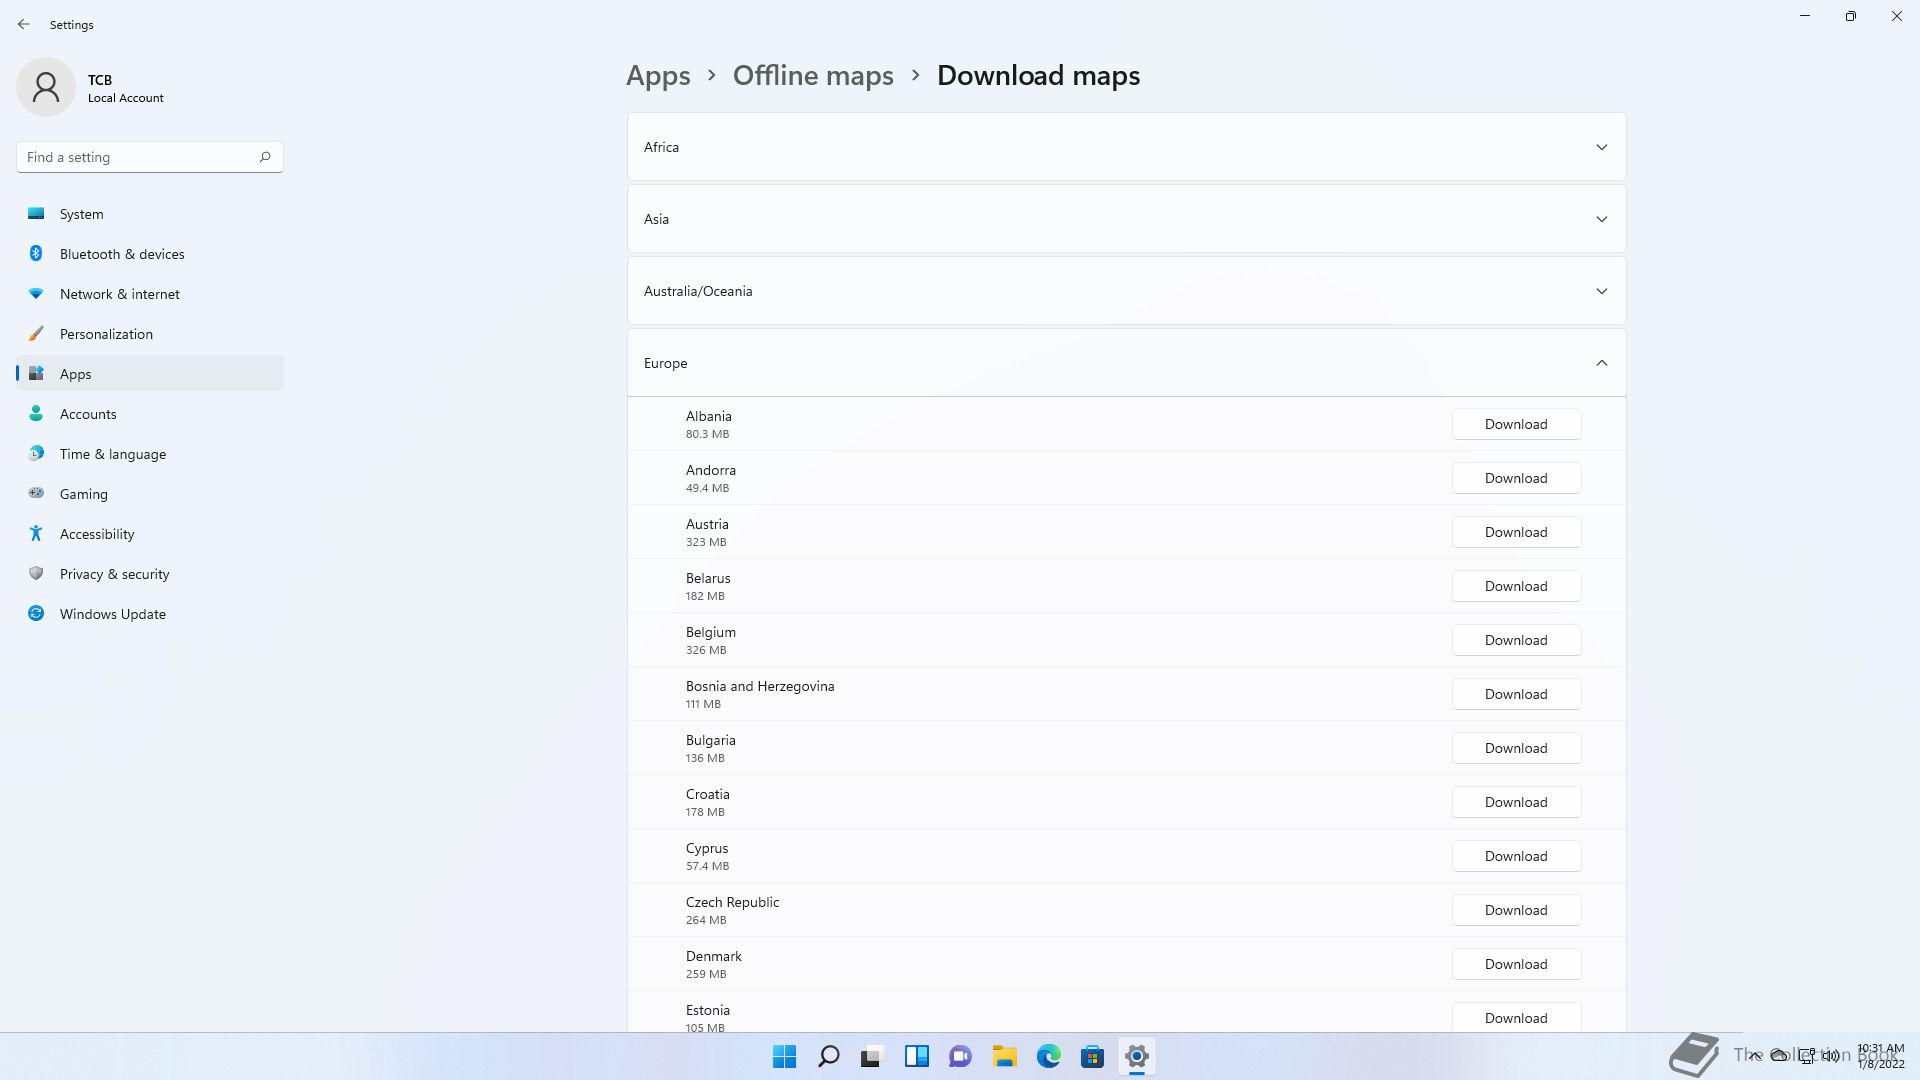
Task: Open Privacy & security settings
Action: coord(114,574)
